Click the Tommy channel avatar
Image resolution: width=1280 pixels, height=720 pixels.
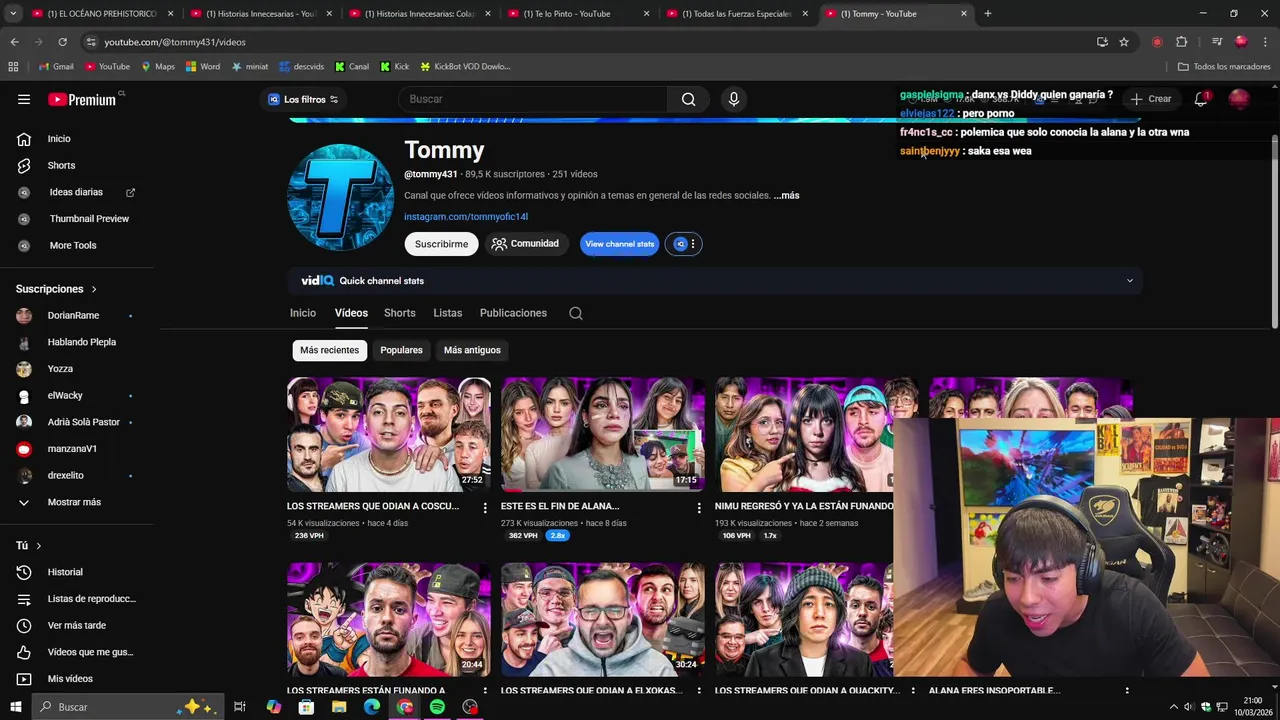[x=340, y=197]
